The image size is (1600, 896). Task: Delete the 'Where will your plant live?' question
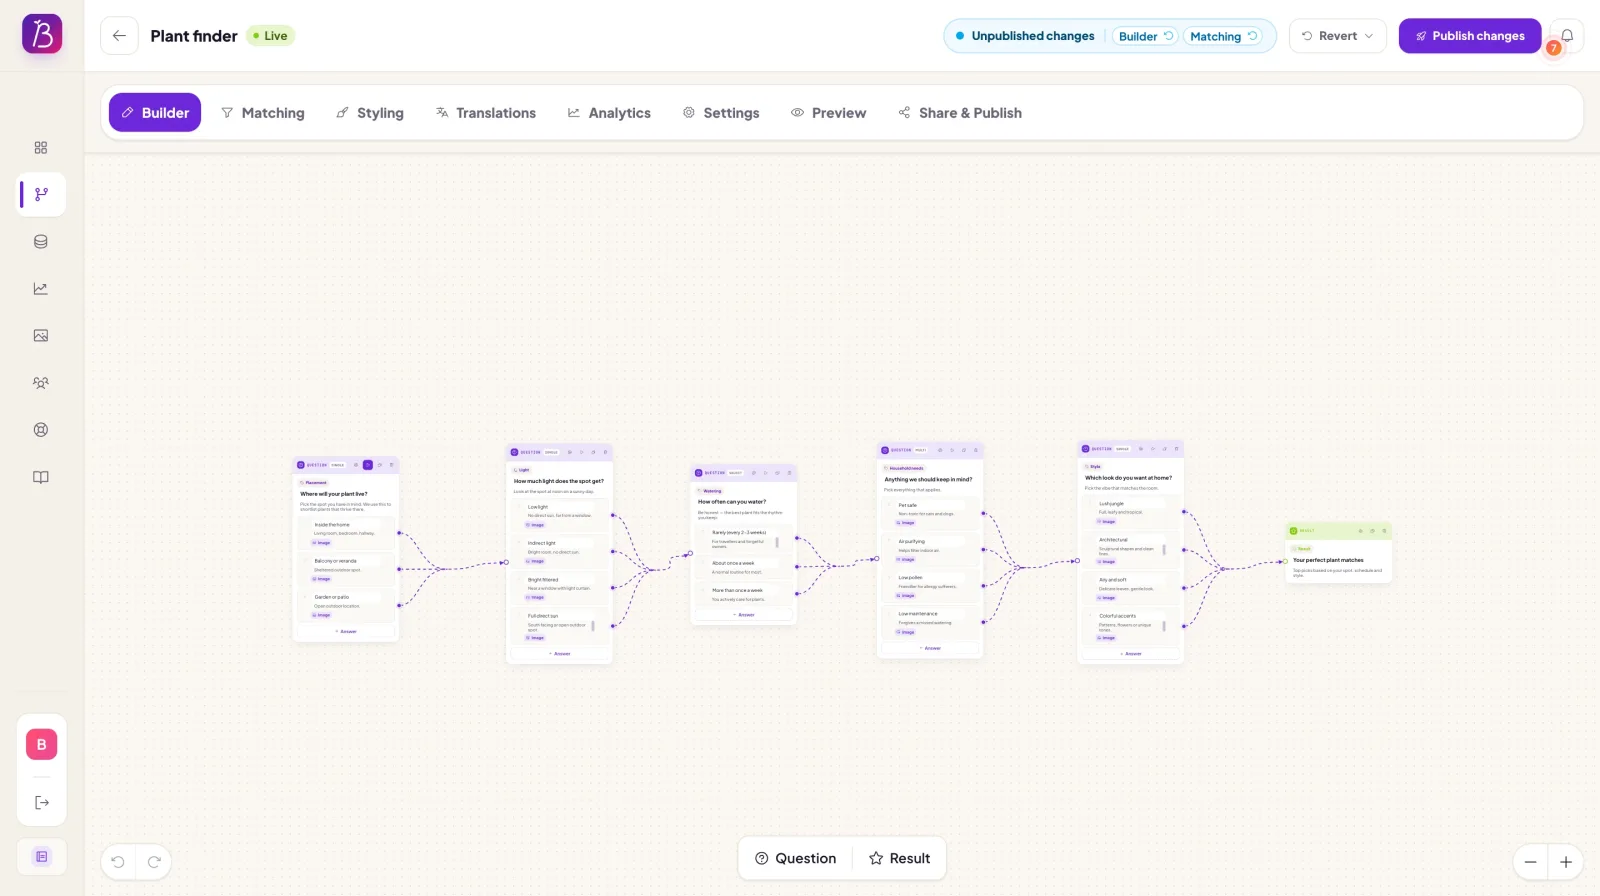point(391,465)
